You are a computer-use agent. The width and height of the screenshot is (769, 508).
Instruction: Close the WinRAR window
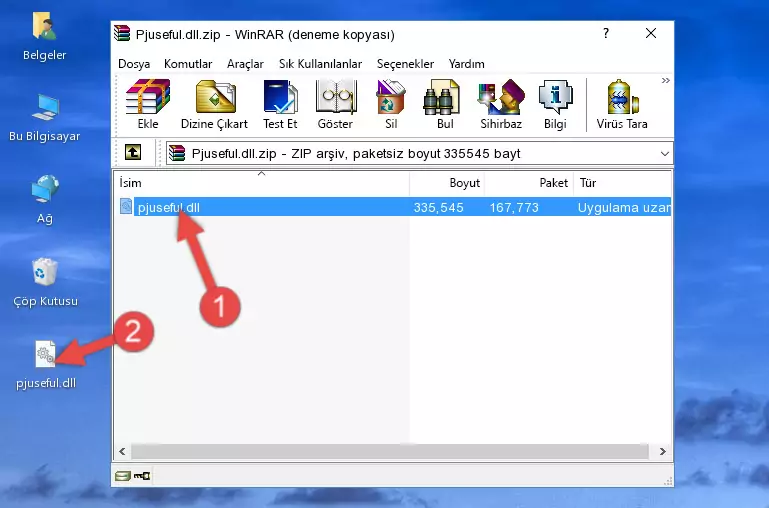[x=651, y=33]
